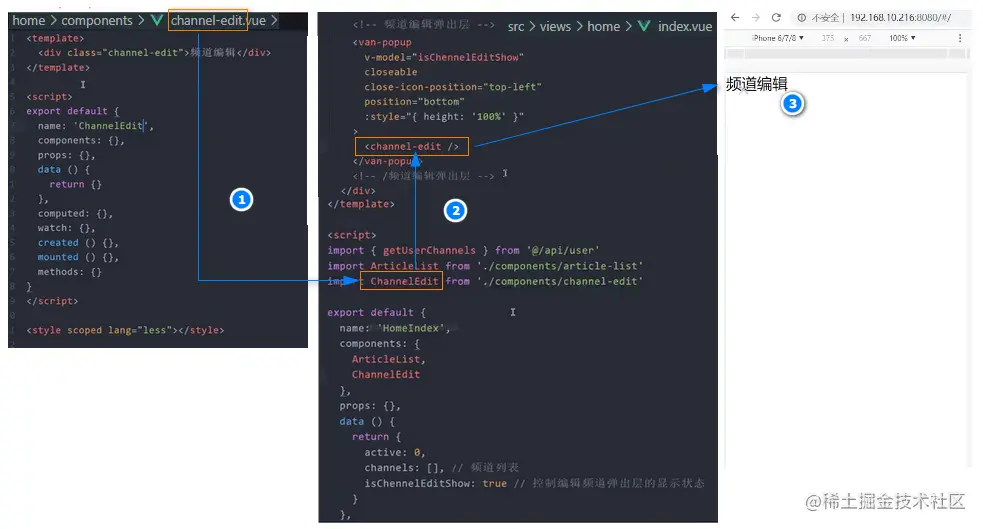Screen dimensions: 983x529
Task: Click the 'methods: {}' line
Action: click(70, 272)
